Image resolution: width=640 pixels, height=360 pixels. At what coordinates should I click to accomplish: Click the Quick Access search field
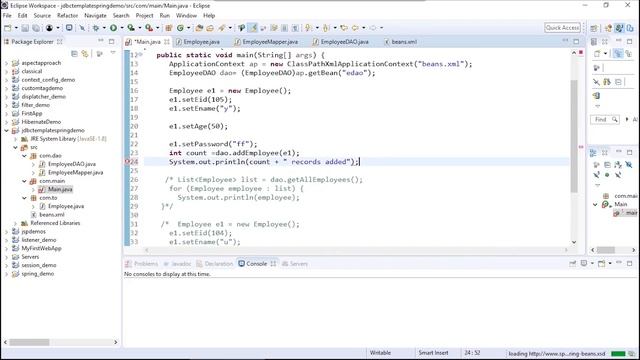pos(562,27)
